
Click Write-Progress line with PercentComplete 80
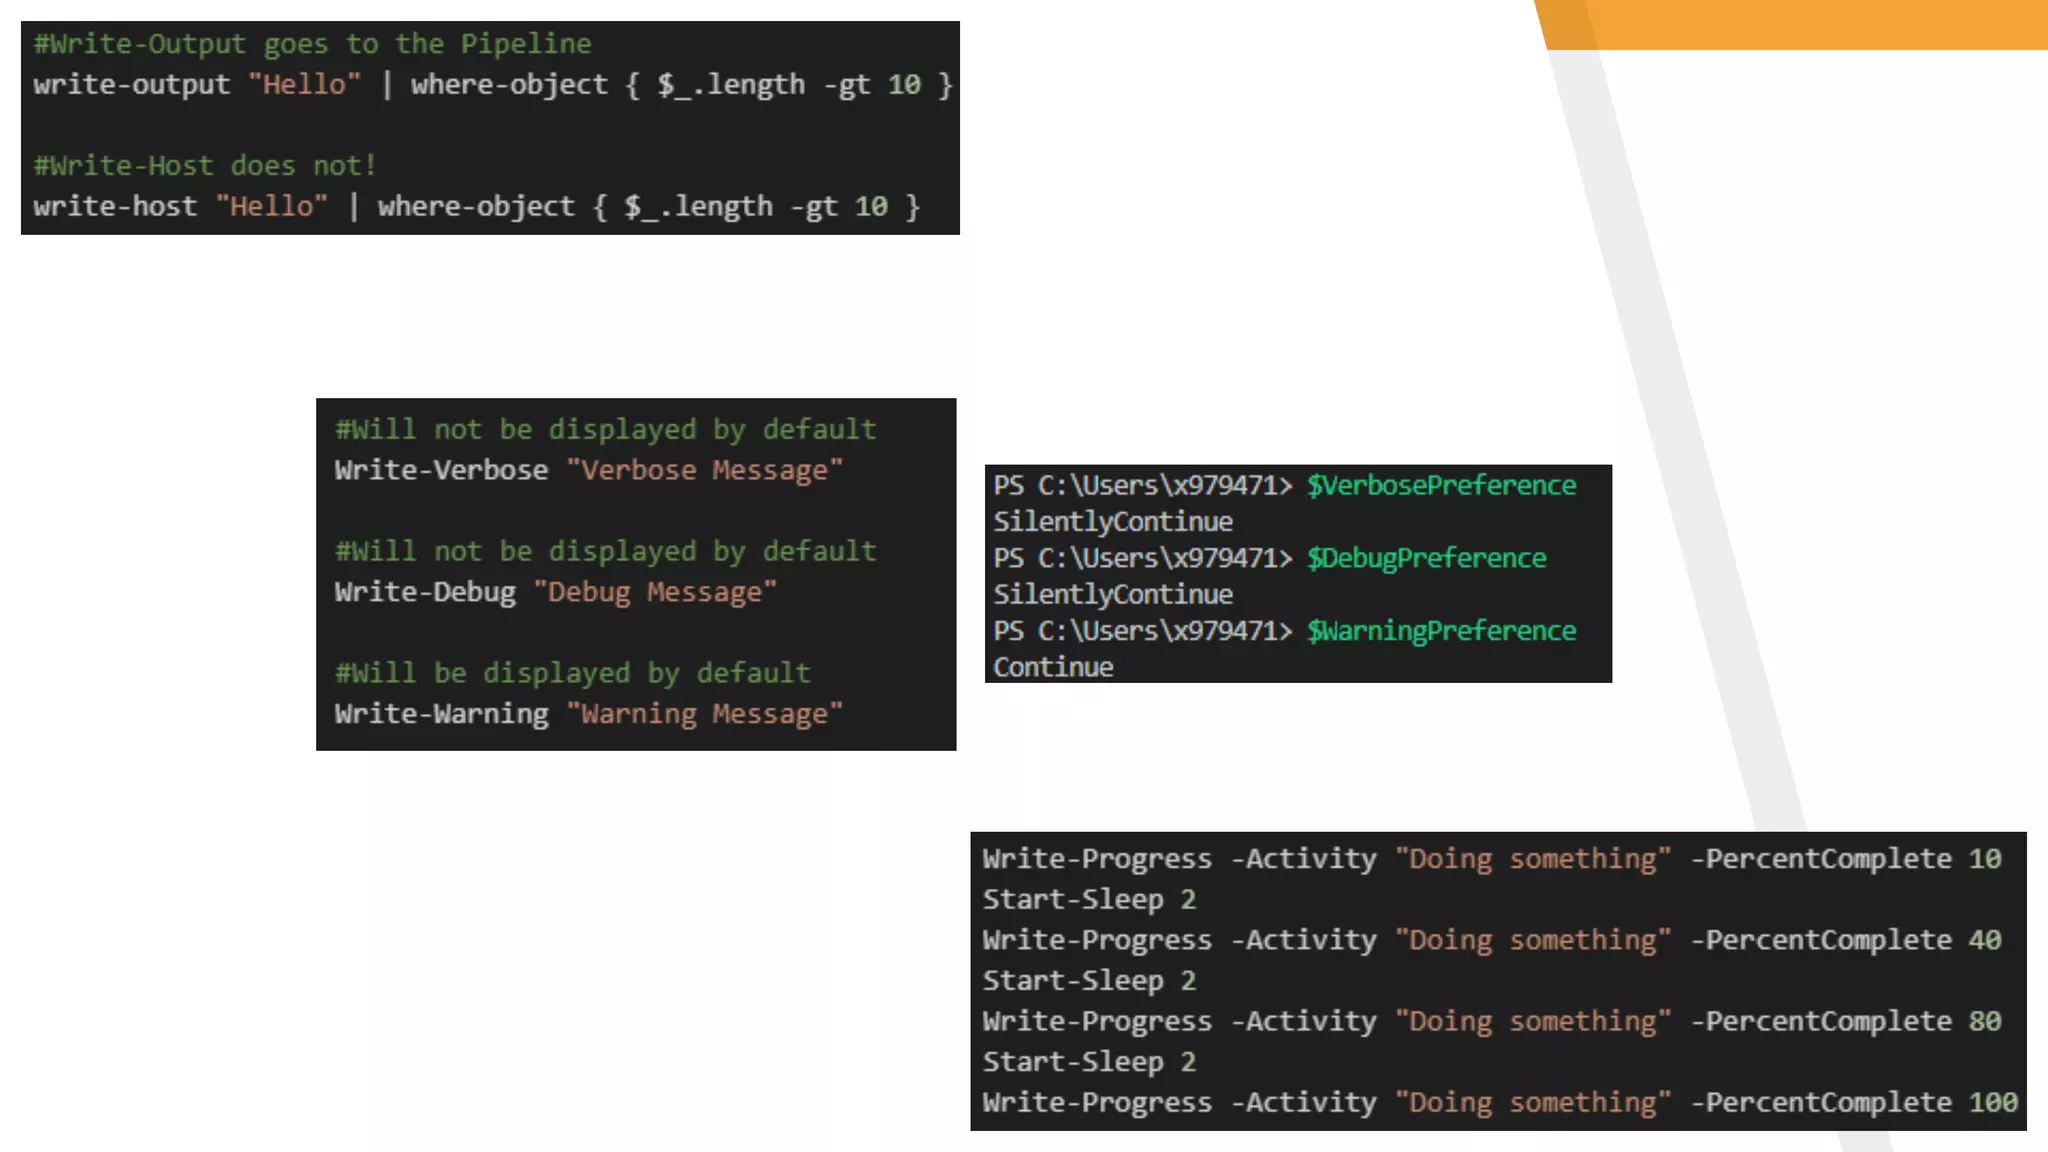pyautogui.click(x=1491, y=1021)
